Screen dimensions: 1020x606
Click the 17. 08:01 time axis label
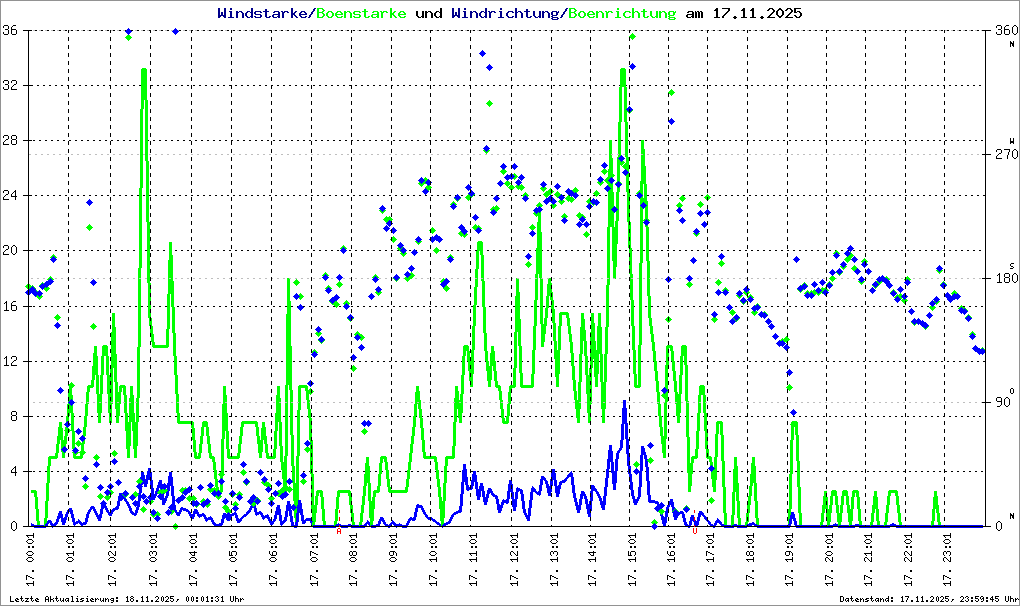(353, 560)
